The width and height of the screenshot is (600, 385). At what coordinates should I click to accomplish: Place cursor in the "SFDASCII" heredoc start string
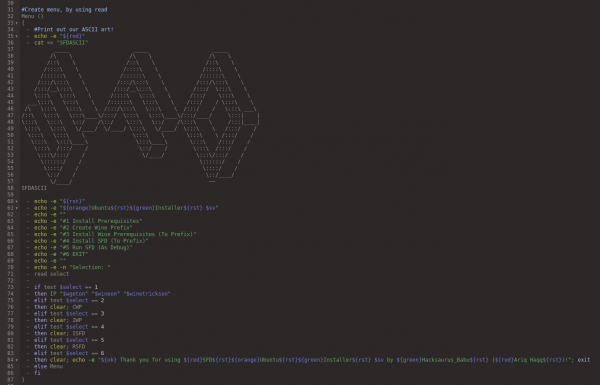pos(72,43)
